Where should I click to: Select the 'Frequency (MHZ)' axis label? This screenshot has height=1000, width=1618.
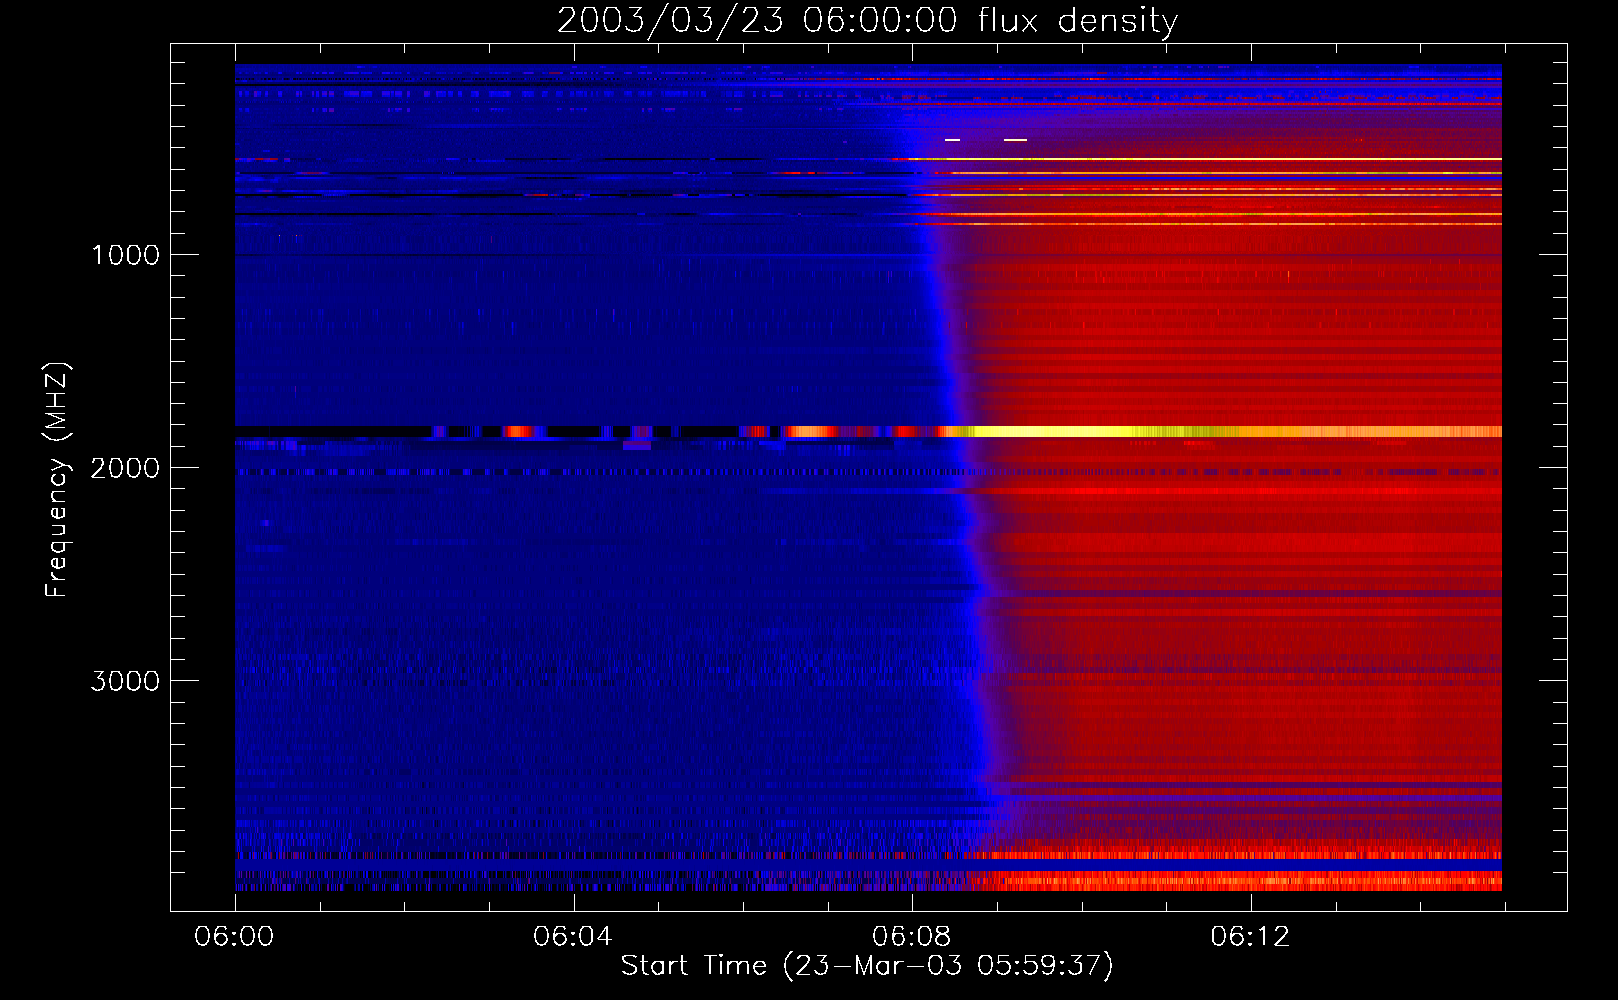click(57, 480)
